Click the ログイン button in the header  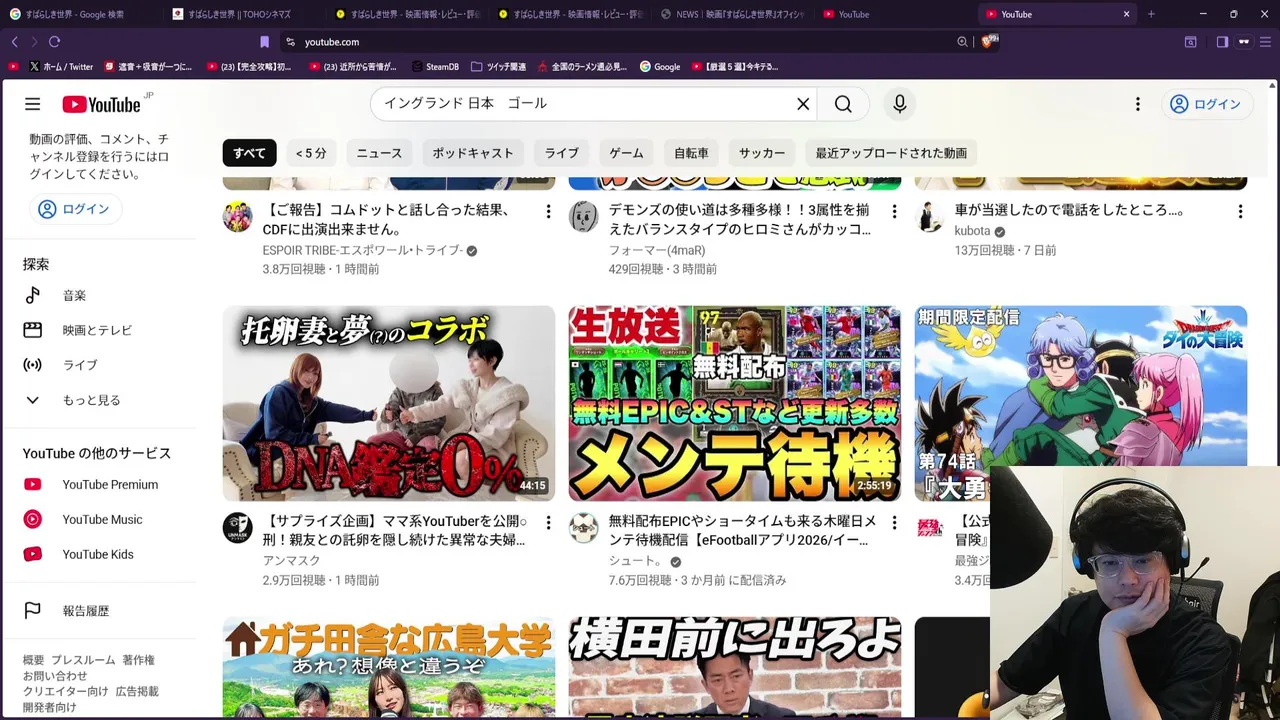(x=1206, y=104)
